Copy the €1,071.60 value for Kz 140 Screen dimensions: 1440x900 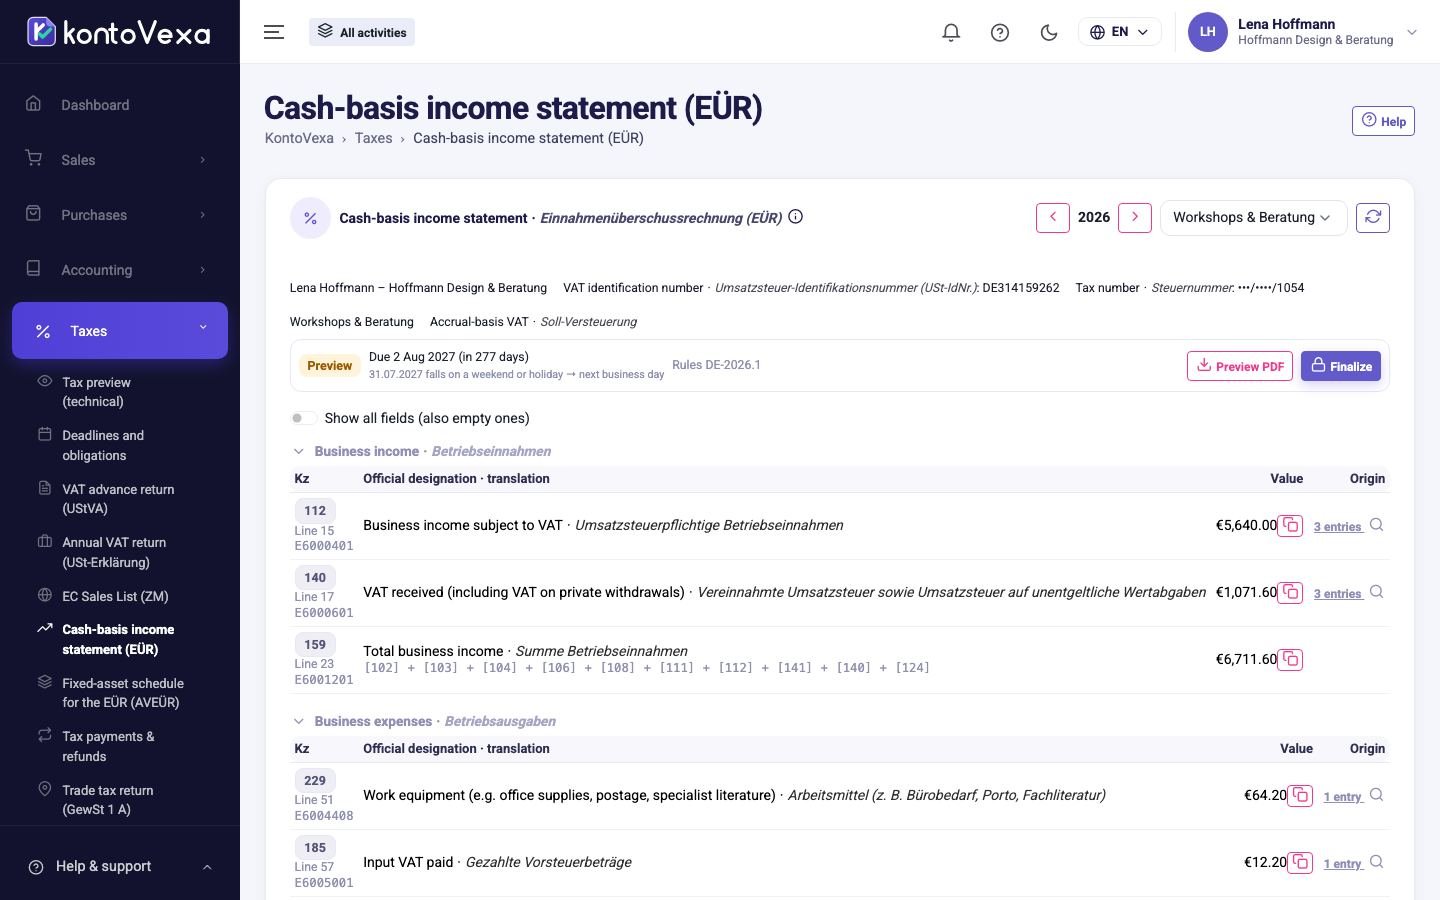click(x=1290, y=592)
